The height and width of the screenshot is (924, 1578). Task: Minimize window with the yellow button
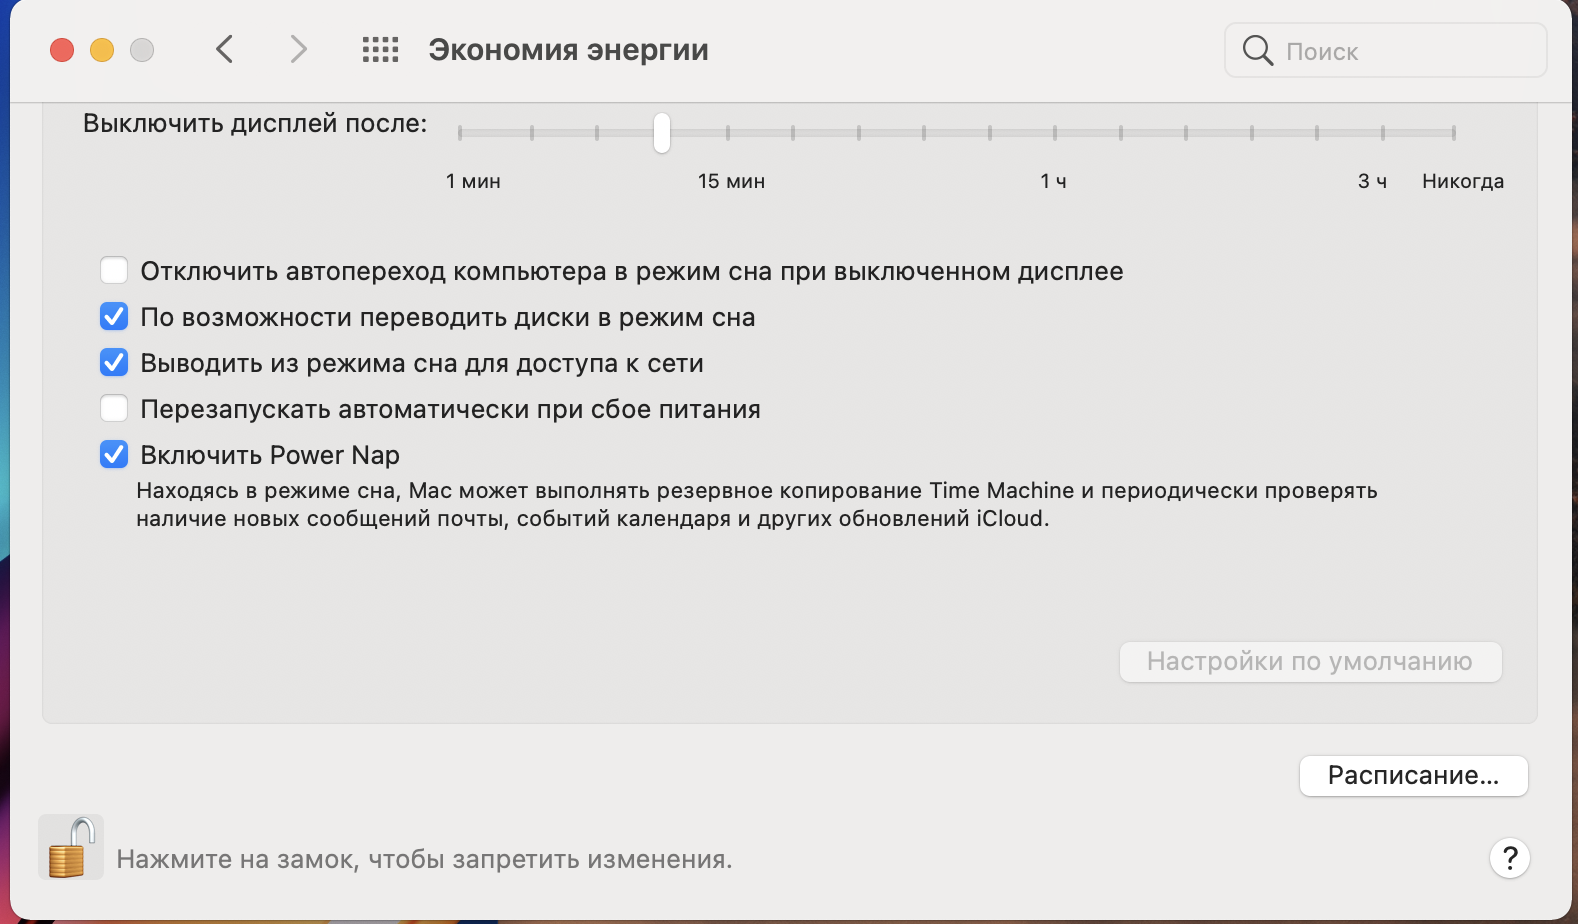(x=102, y=50)
